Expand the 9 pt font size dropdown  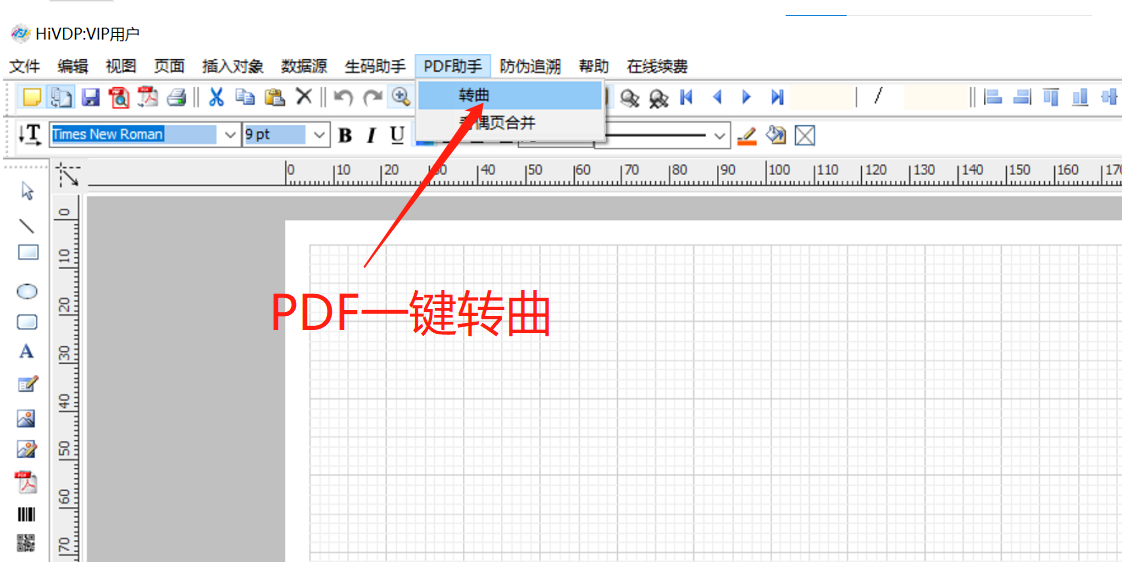319,135
